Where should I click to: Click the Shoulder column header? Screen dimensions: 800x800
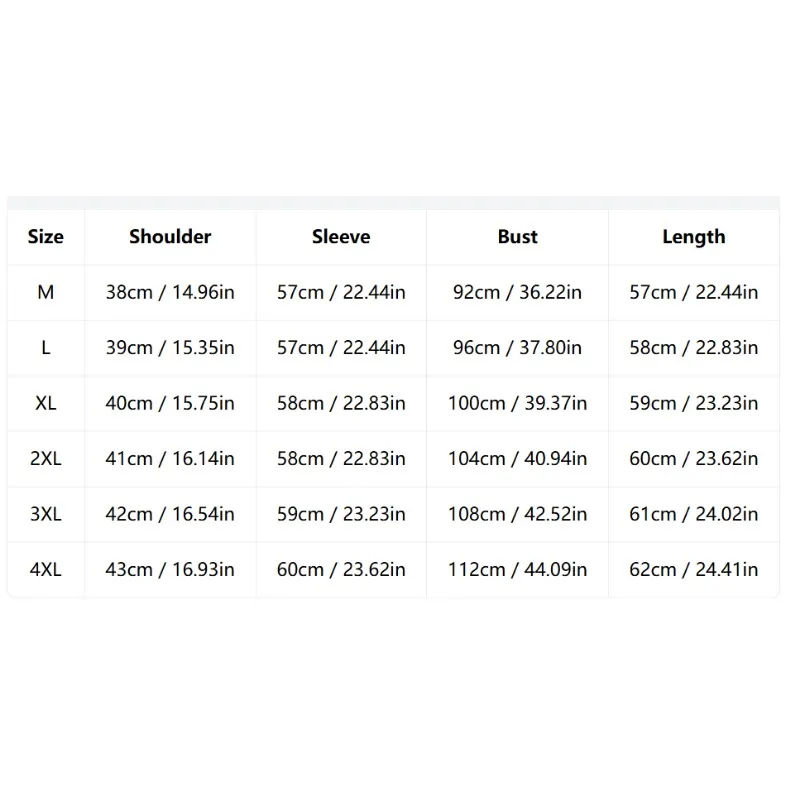point(170,237)
